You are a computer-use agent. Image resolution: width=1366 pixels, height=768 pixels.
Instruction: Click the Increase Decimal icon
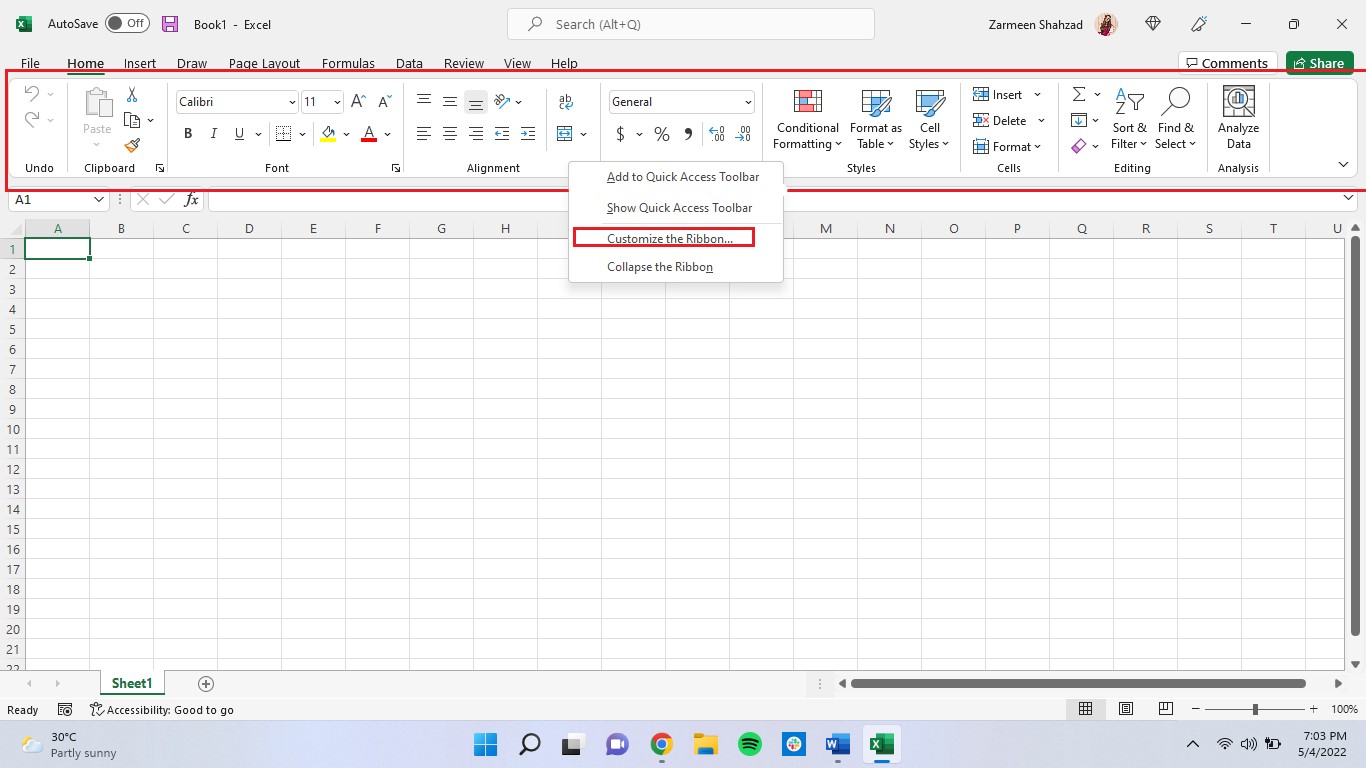coord(717,133)
